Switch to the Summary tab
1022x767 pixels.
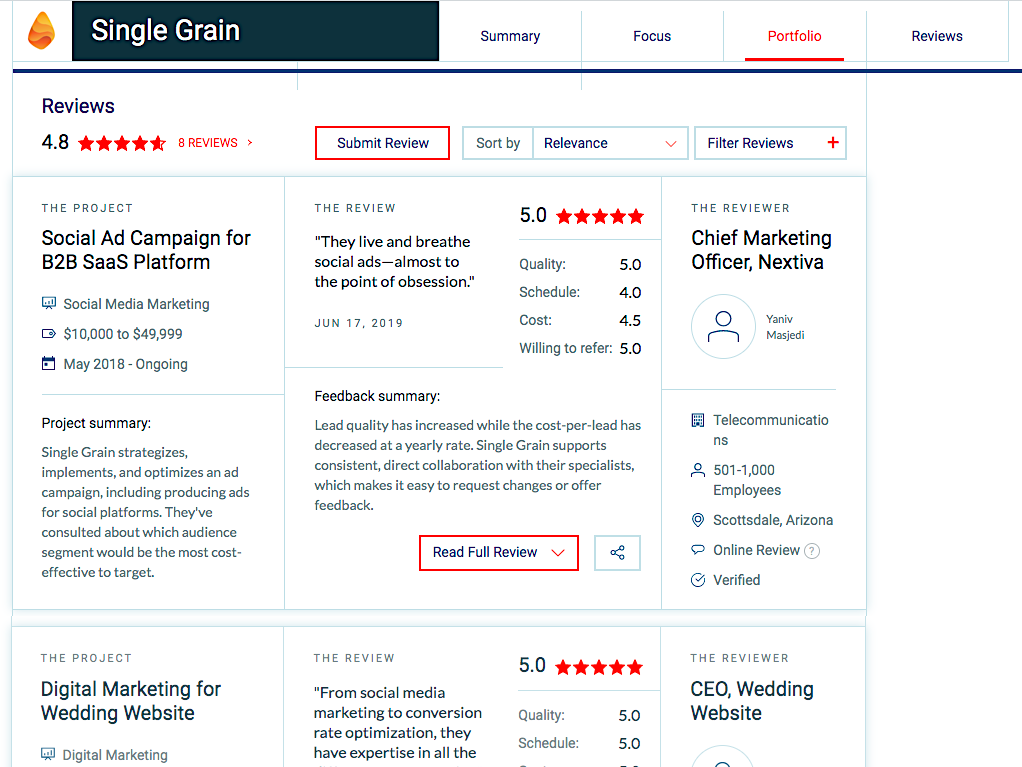click(x=509, y=36)
